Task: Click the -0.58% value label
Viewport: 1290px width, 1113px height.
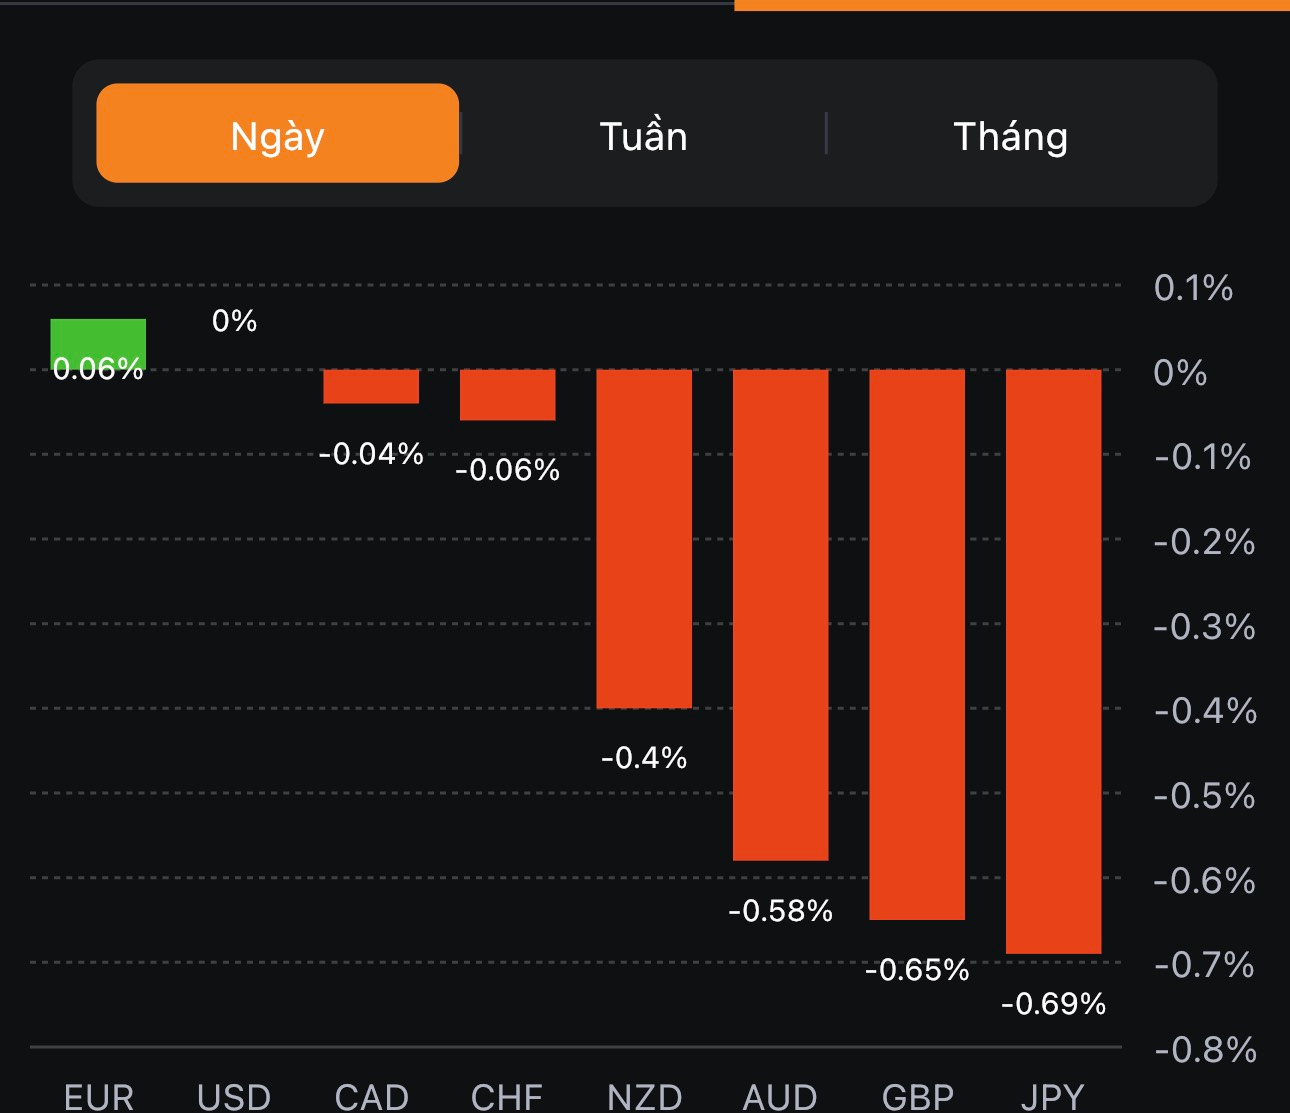Action: click(x=780, y=910)
